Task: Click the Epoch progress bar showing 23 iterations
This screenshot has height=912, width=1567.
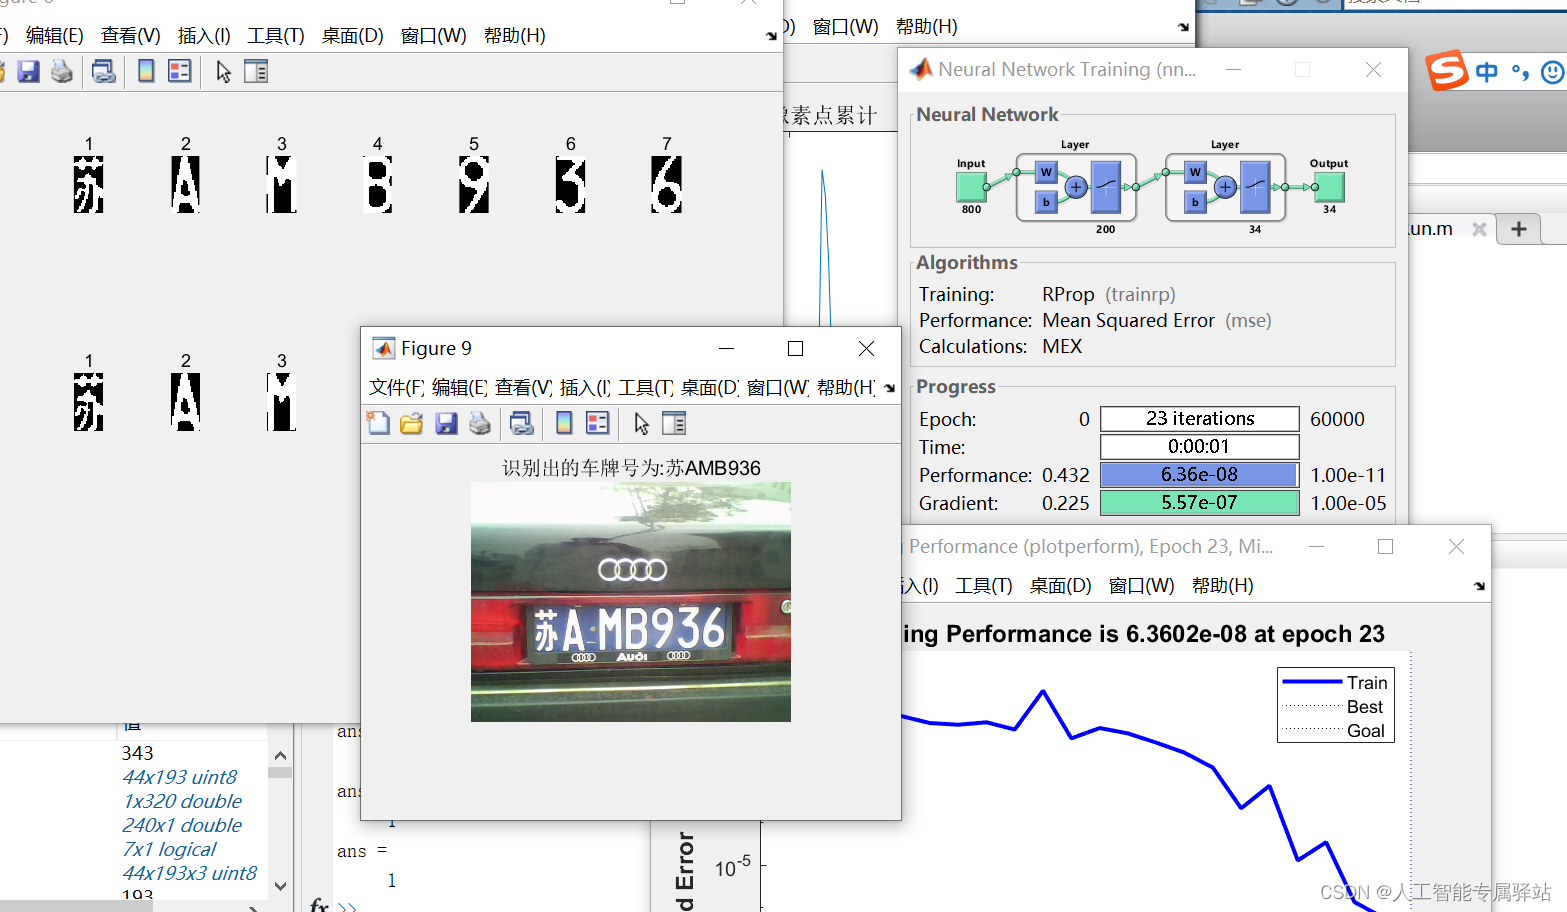Action: 1200,419
